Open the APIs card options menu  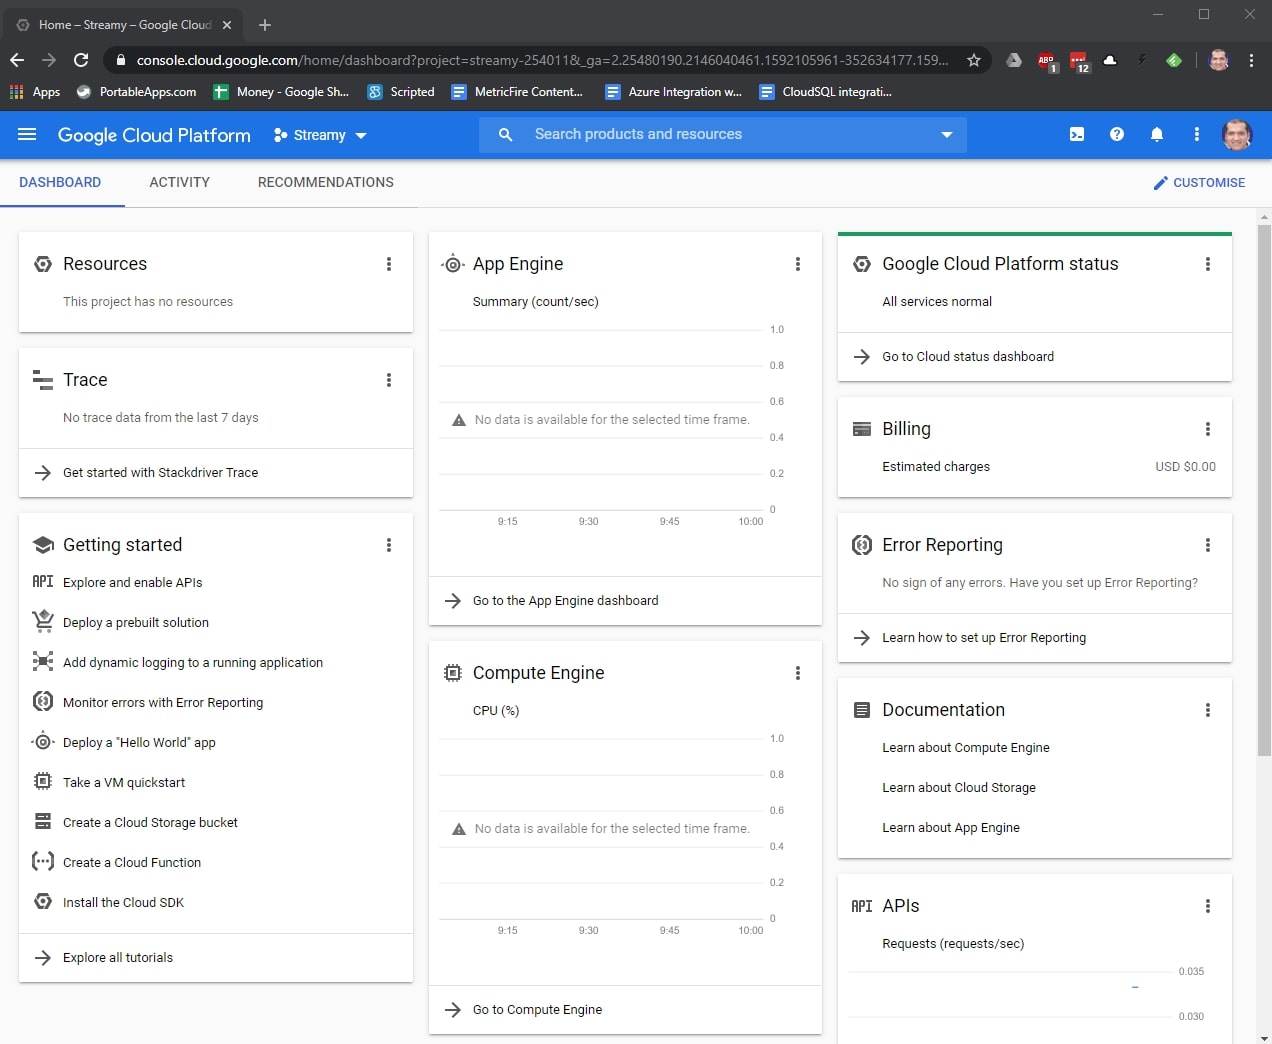pos(1208,906)
